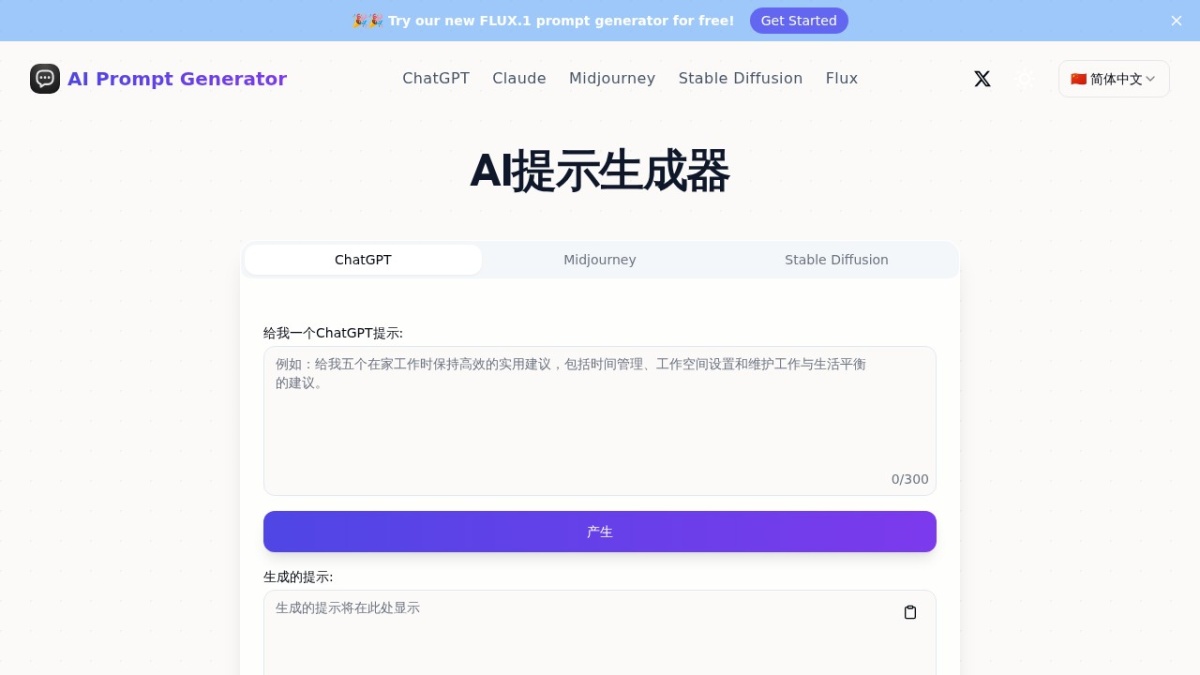Open Claude in the top navigation
This screenshot has height=675, width=1200.
[519, 78]
